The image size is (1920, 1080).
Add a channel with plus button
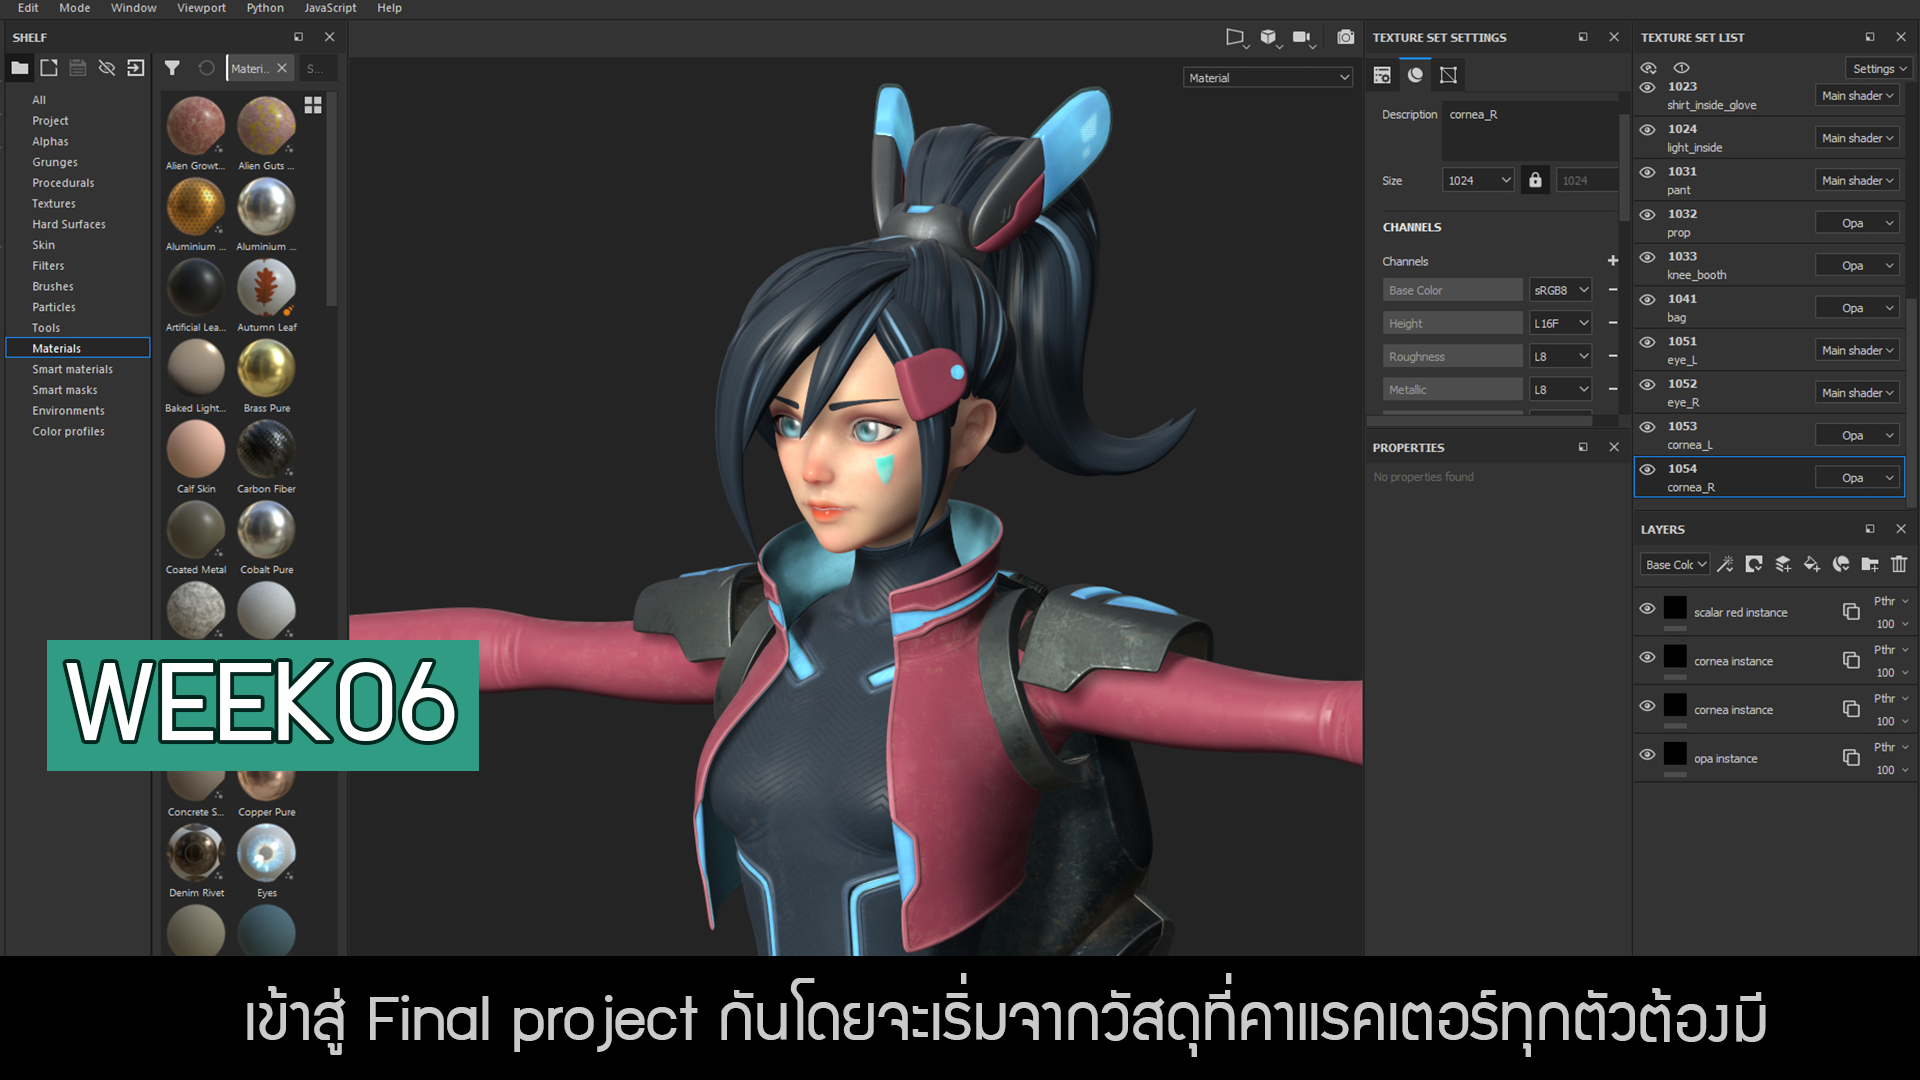(x=1612, y=261)
